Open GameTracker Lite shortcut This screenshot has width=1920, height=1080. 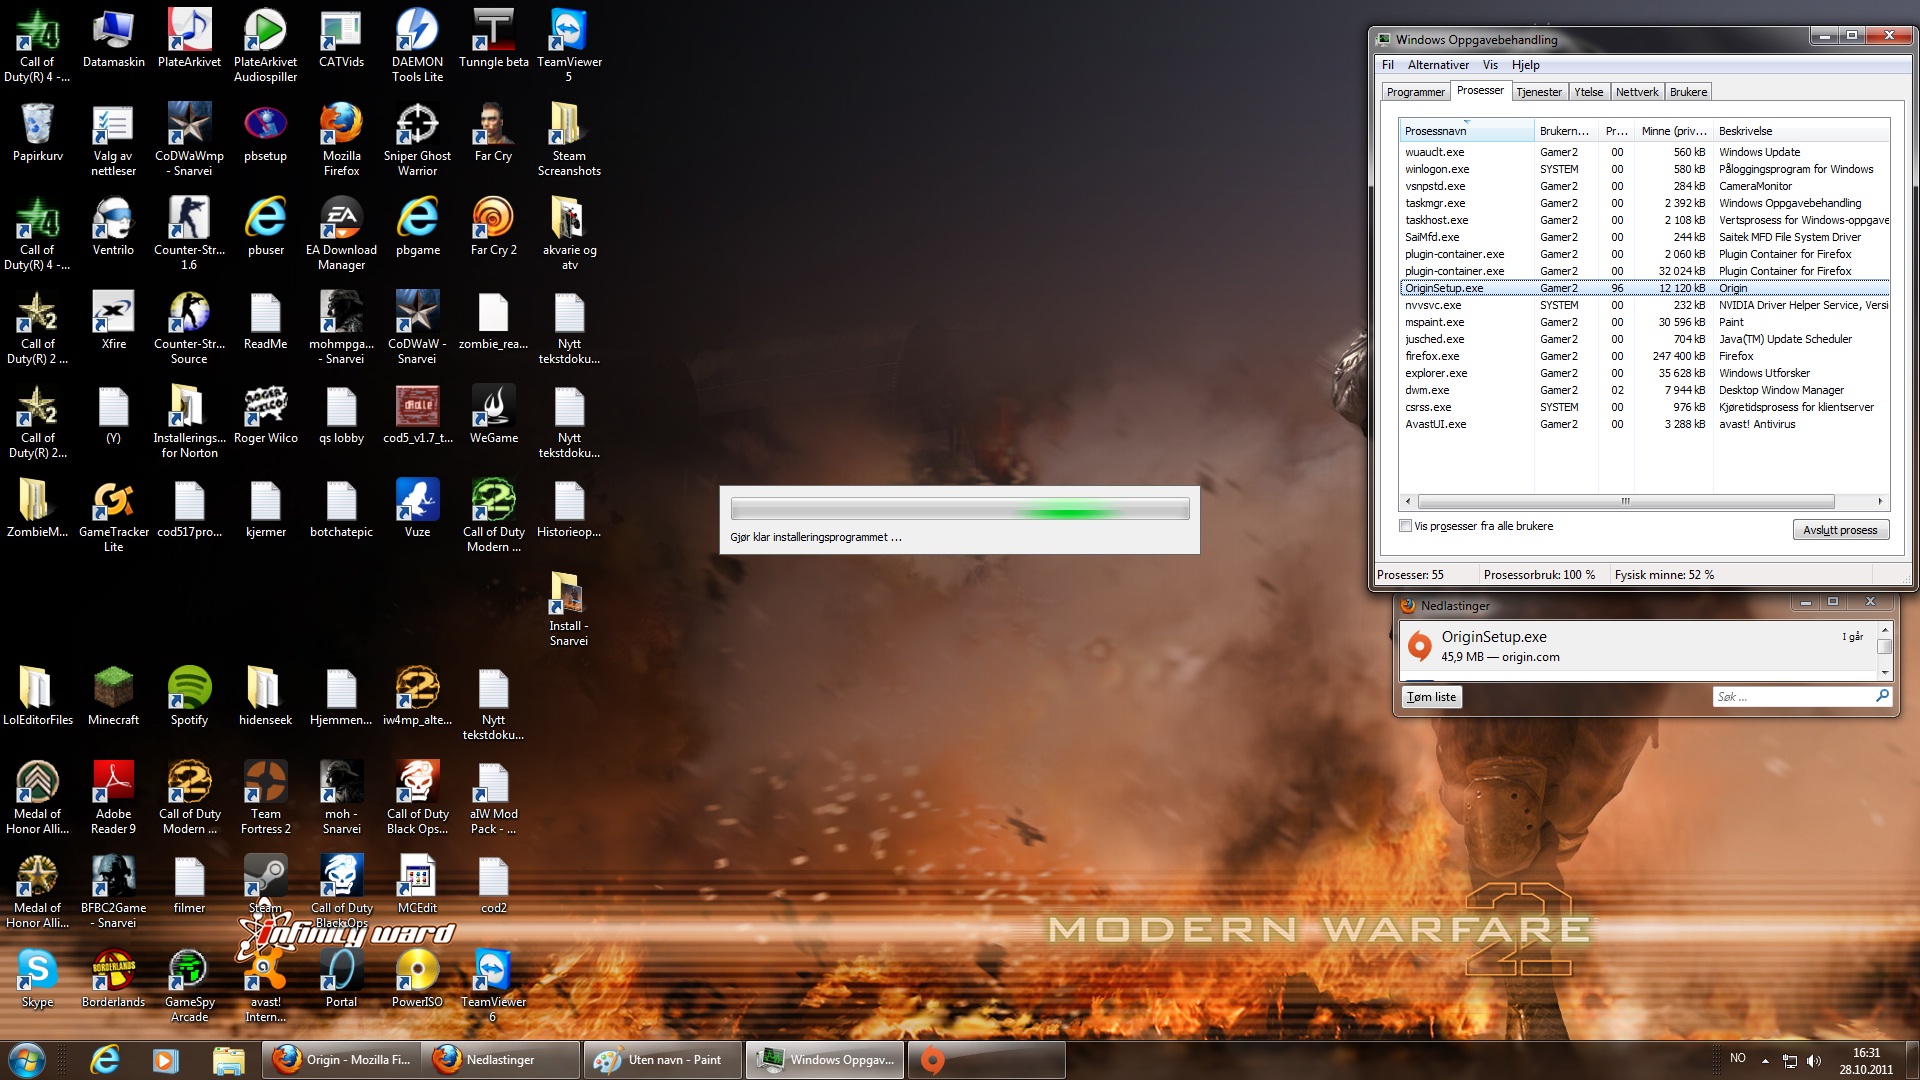pos(113,515)
